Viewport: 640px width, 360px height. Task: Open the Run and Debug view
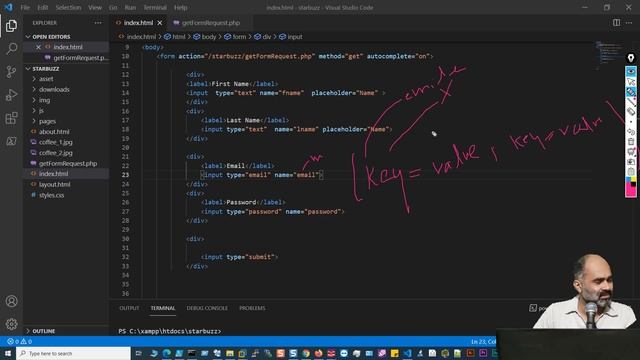click(x=11, y=95)
